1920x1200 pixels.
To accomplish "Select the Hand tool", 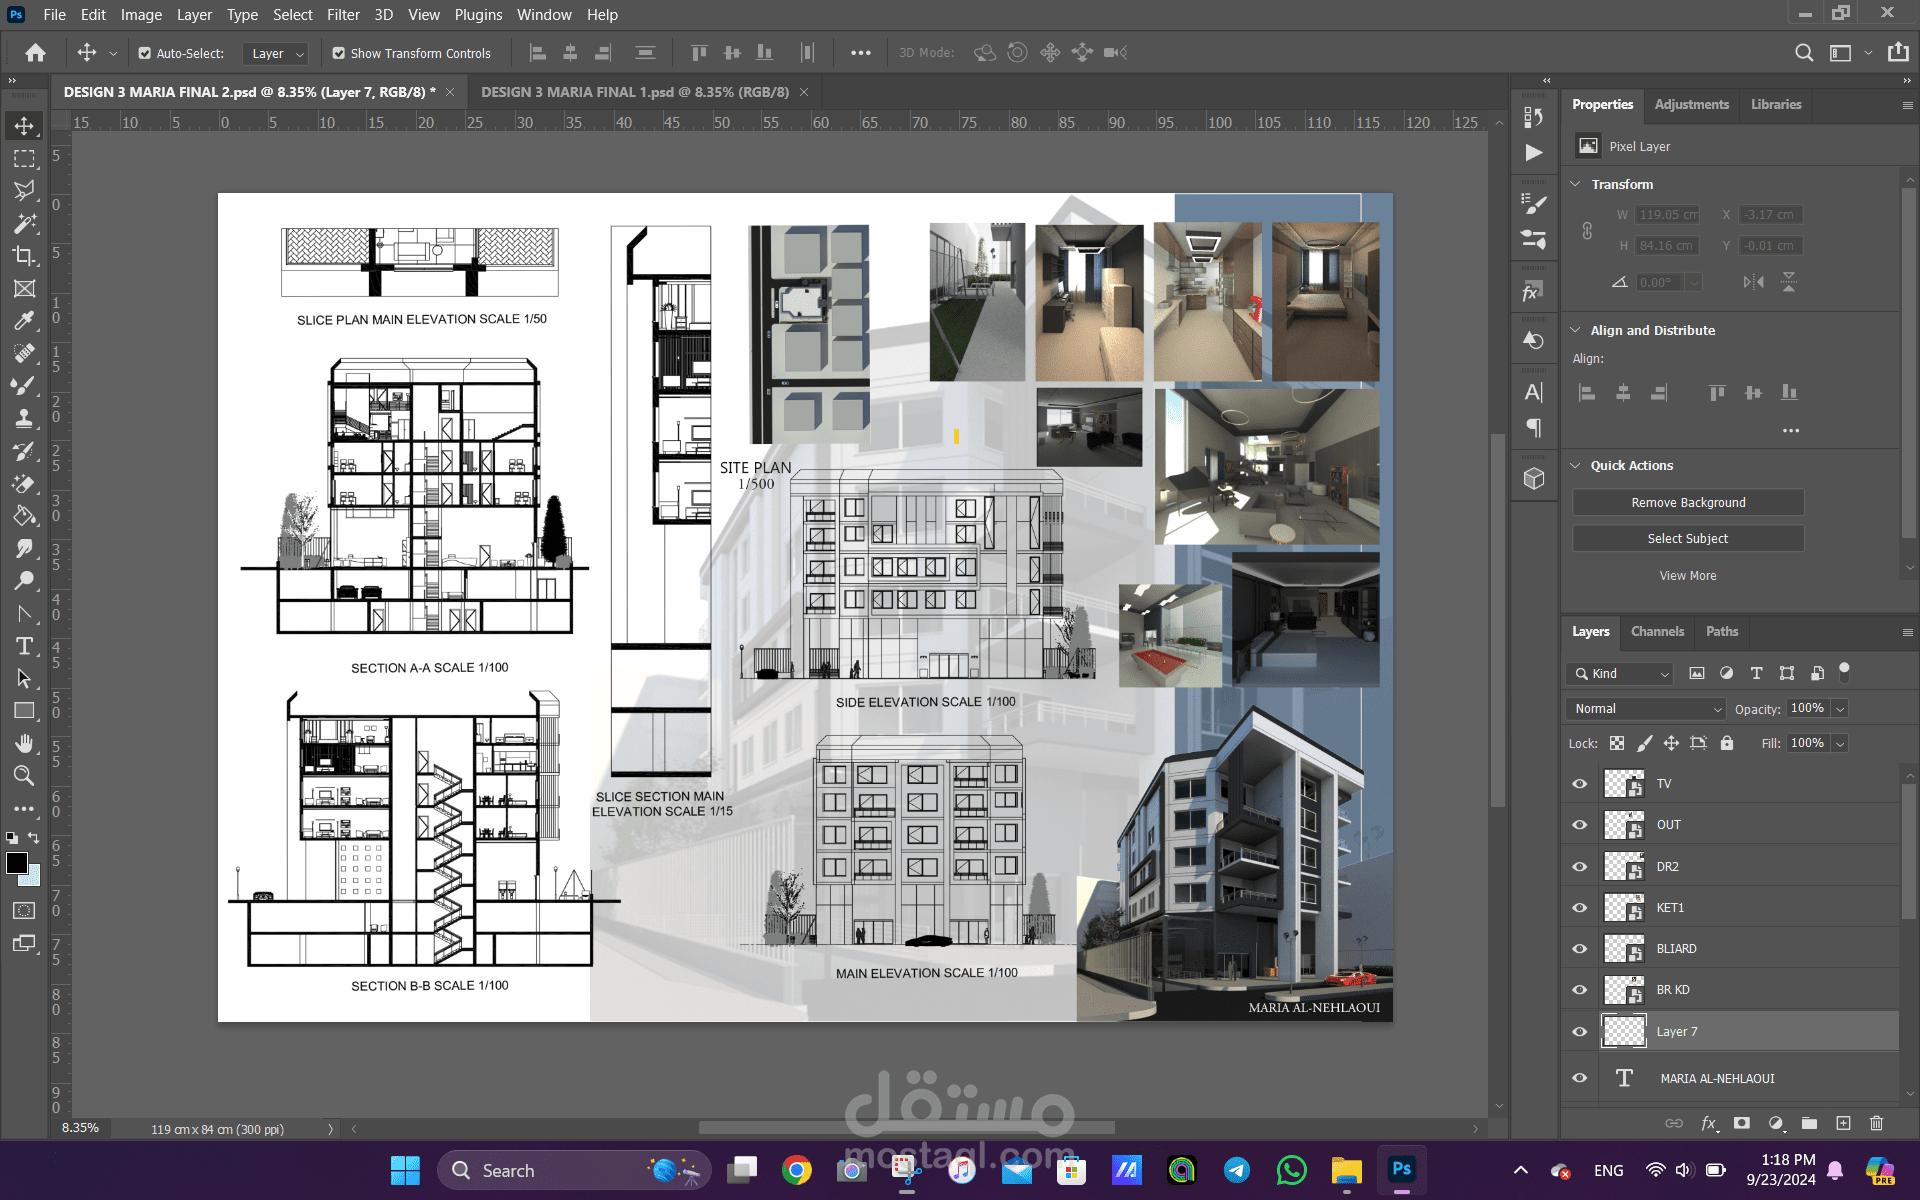I will [24, 743].
